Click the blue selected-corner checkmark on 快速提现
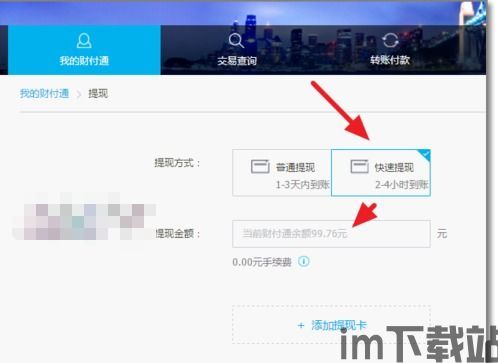 click(x=426, y=154)
